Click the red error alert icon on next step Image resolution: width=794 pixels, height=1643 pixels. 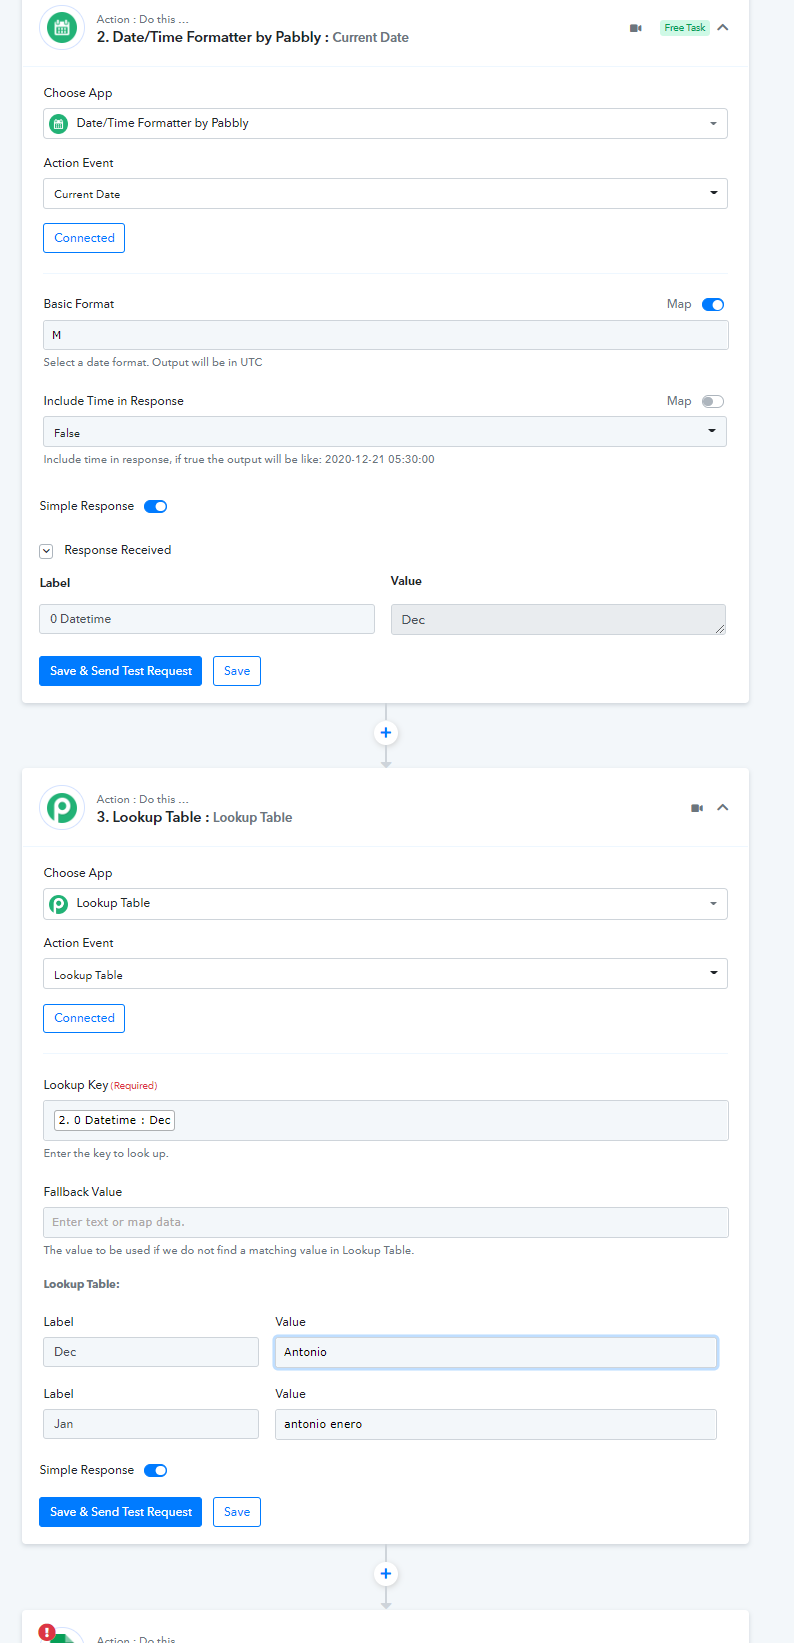pos(47,1632)
